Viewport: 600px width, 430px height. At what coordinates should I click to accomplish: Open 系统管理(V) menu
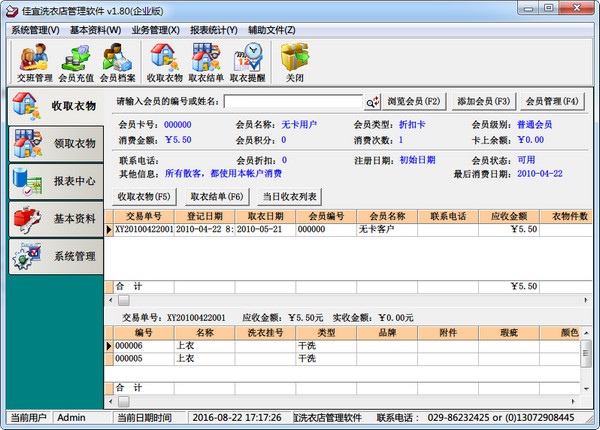[35, 30]
